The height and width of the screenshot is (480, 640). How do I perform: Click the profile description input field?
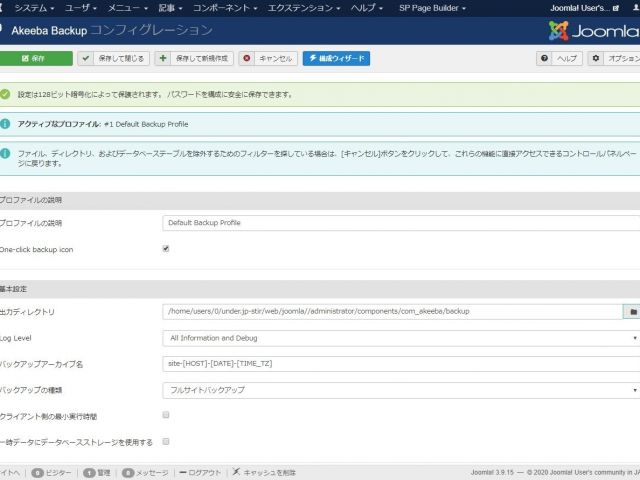pos(401,223)
